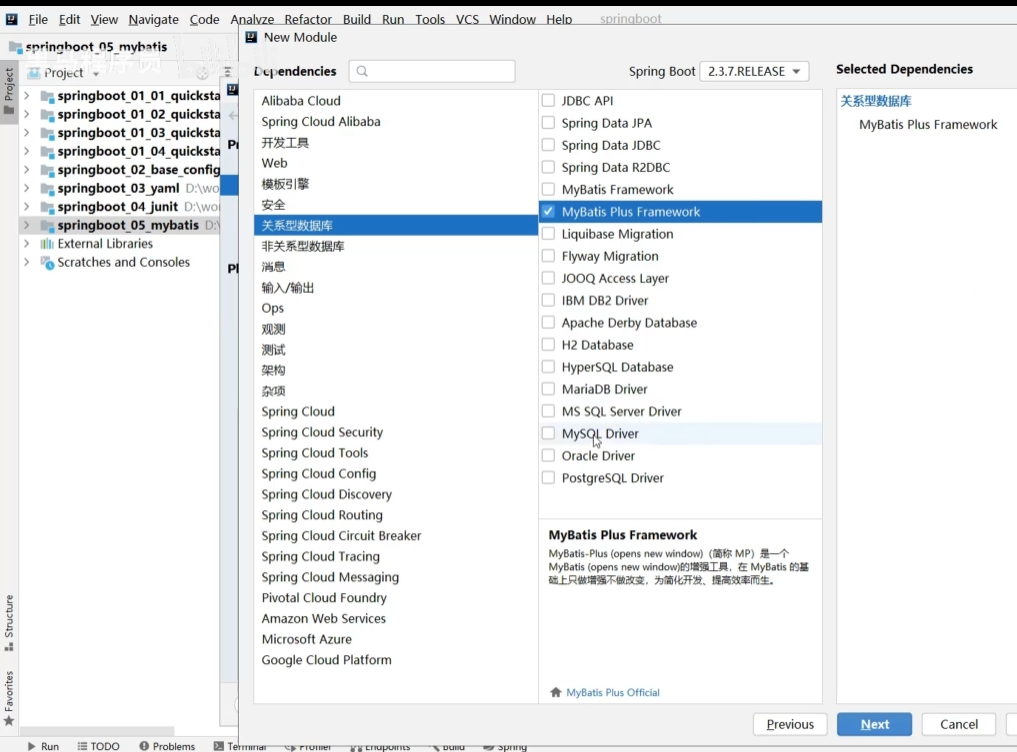Expand the springboot_04_junit module node
The width and height of the screenshot is (1017, 752).
pos(27,206)
